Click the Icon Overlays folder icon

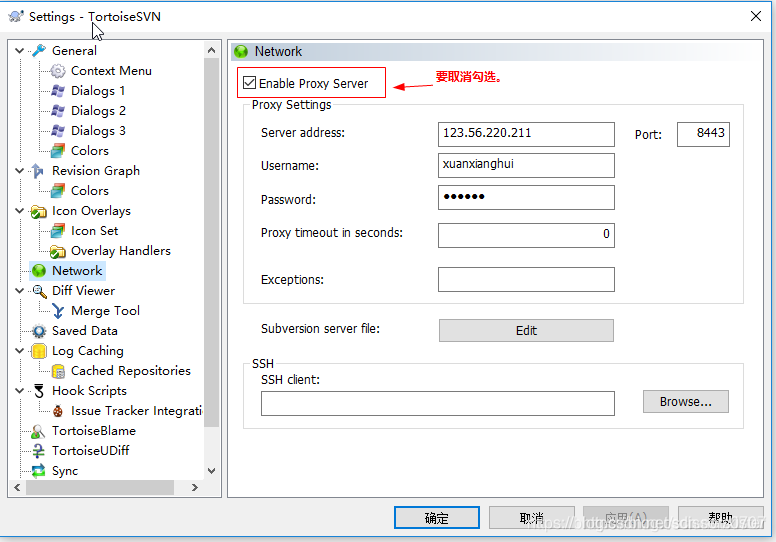pyautogui.click(x=39, y=211)
